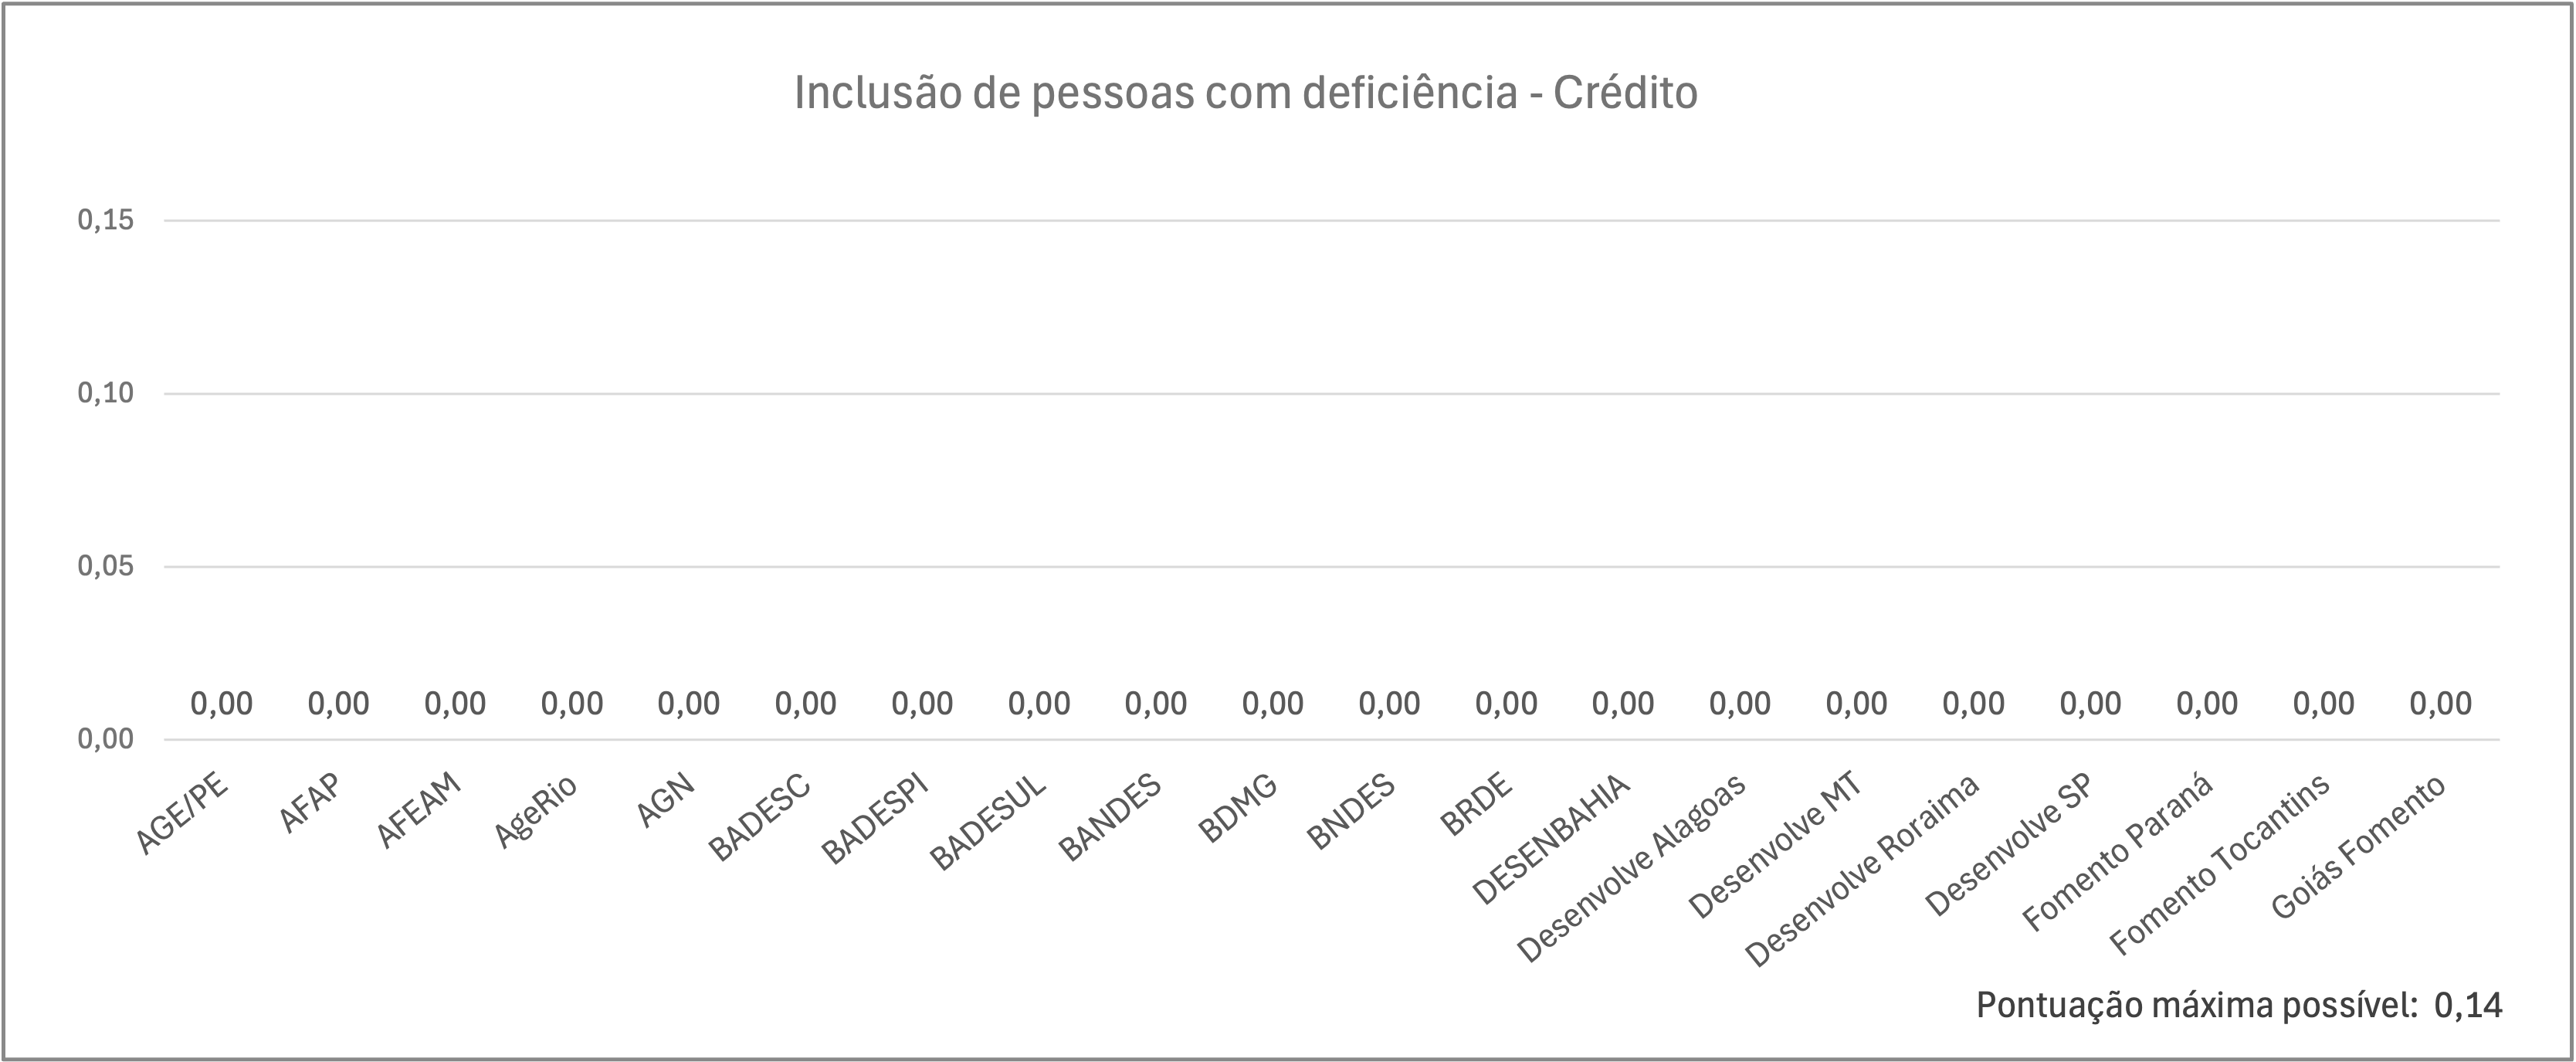This screenshot has height=1062, width=2576.
Task: Select the BDMG category label
Action: (x=1238, y=807)
